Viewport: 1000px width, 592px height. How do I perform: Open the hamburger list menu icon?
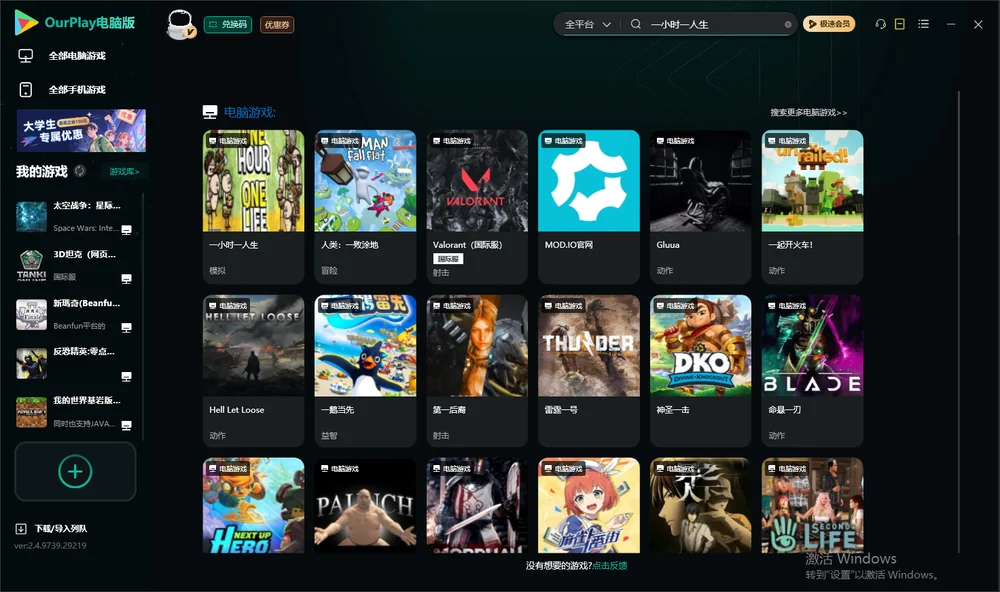pos(923,24)
